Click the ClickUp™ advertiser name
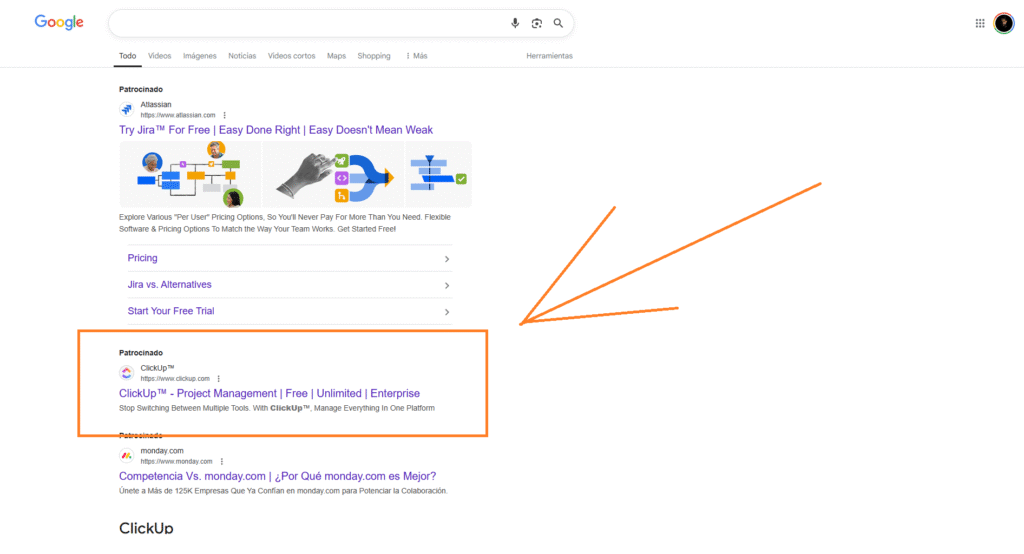The image size is (1024, 554). [x=157, y=368]
